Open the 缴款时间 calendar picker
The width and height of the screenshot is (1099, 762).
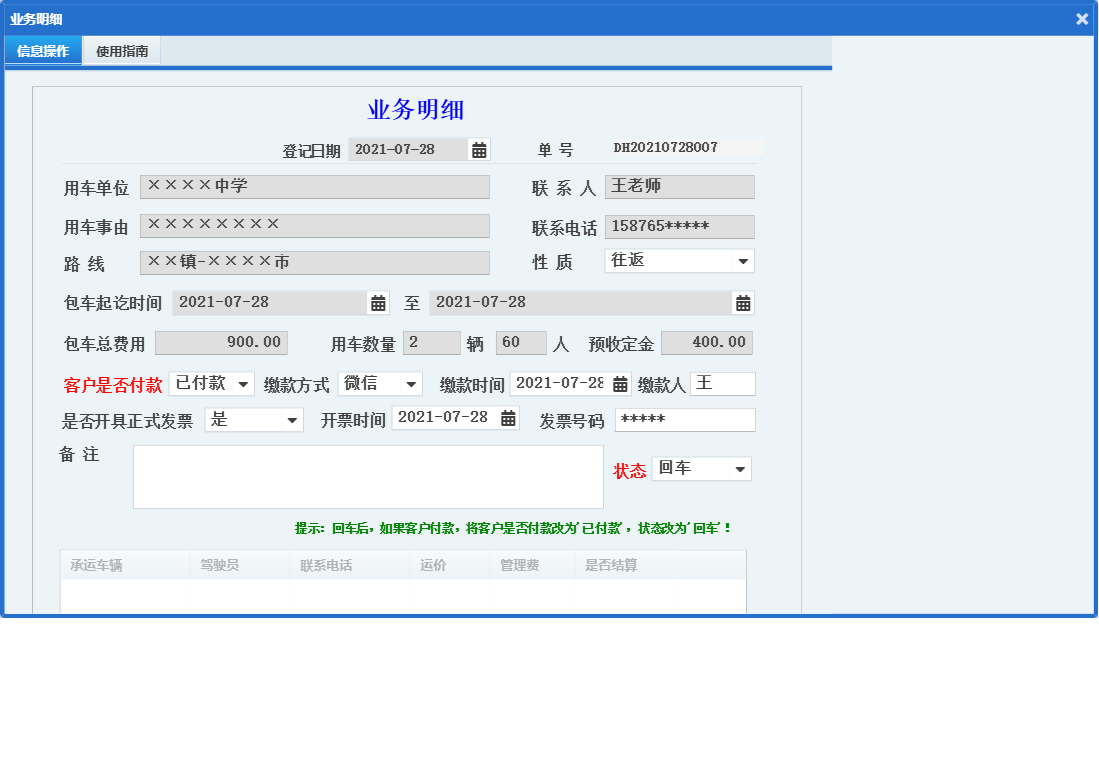[620, 383]
